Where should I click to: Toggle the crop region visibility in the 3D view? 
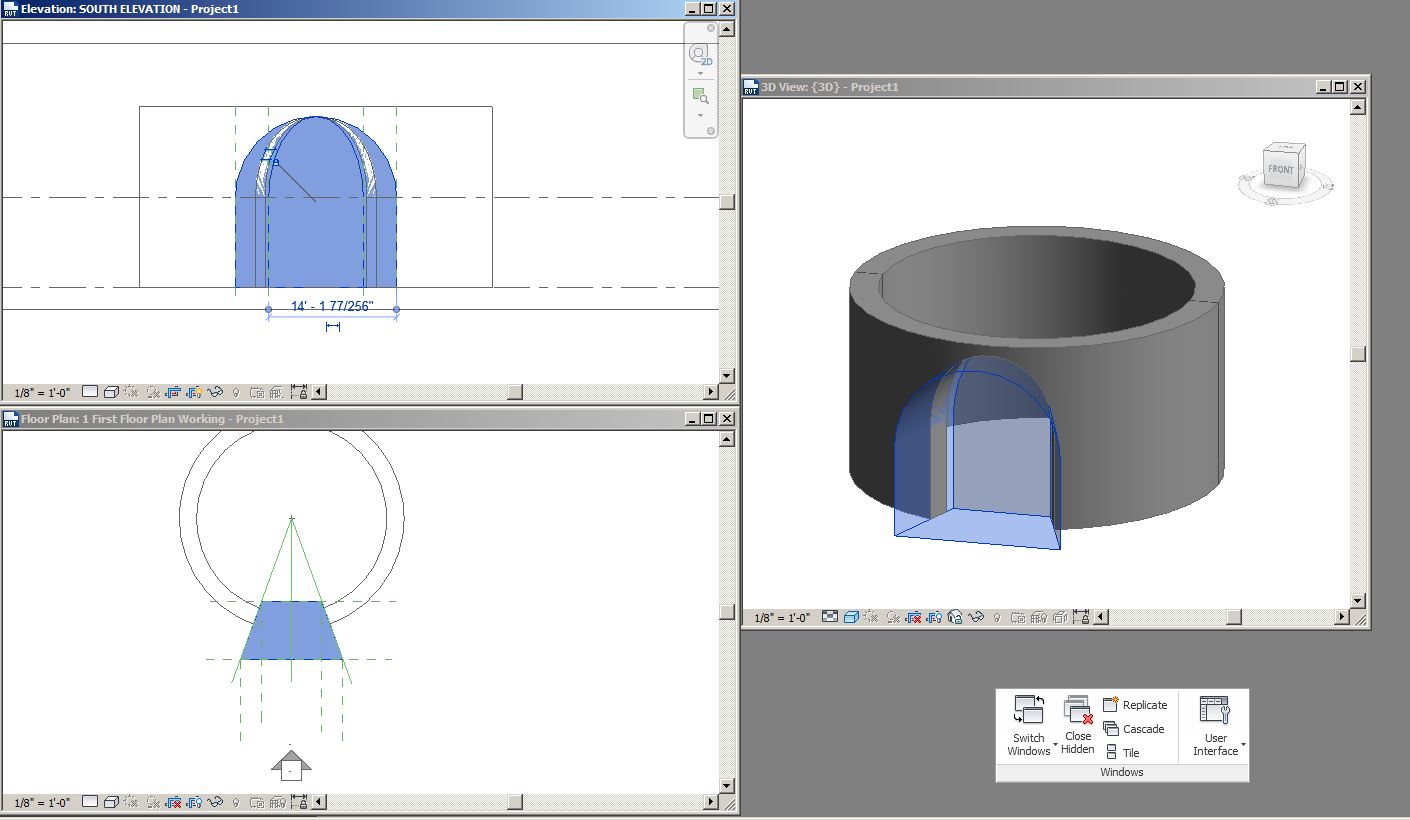click(934, 617)
